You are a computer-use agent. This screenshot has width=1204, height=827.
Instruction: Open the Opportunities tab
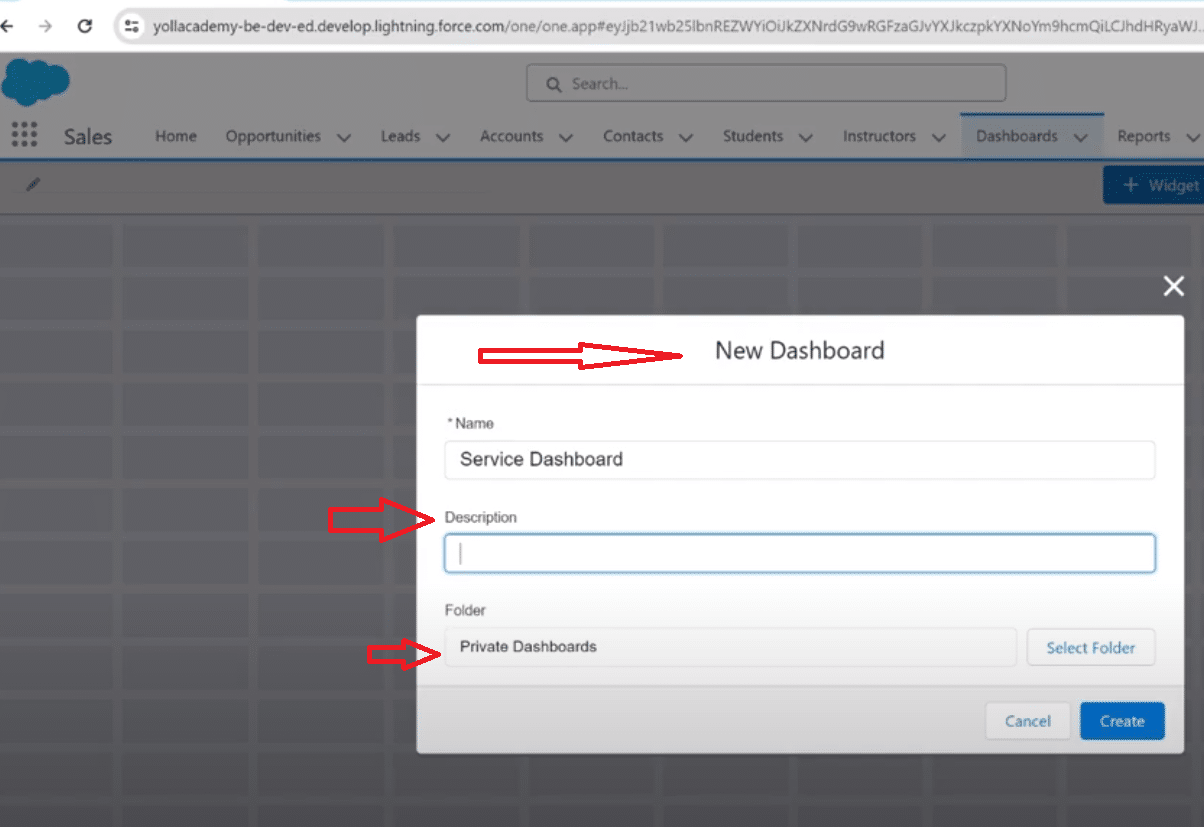pyautogui.click(x=273, y=136)
